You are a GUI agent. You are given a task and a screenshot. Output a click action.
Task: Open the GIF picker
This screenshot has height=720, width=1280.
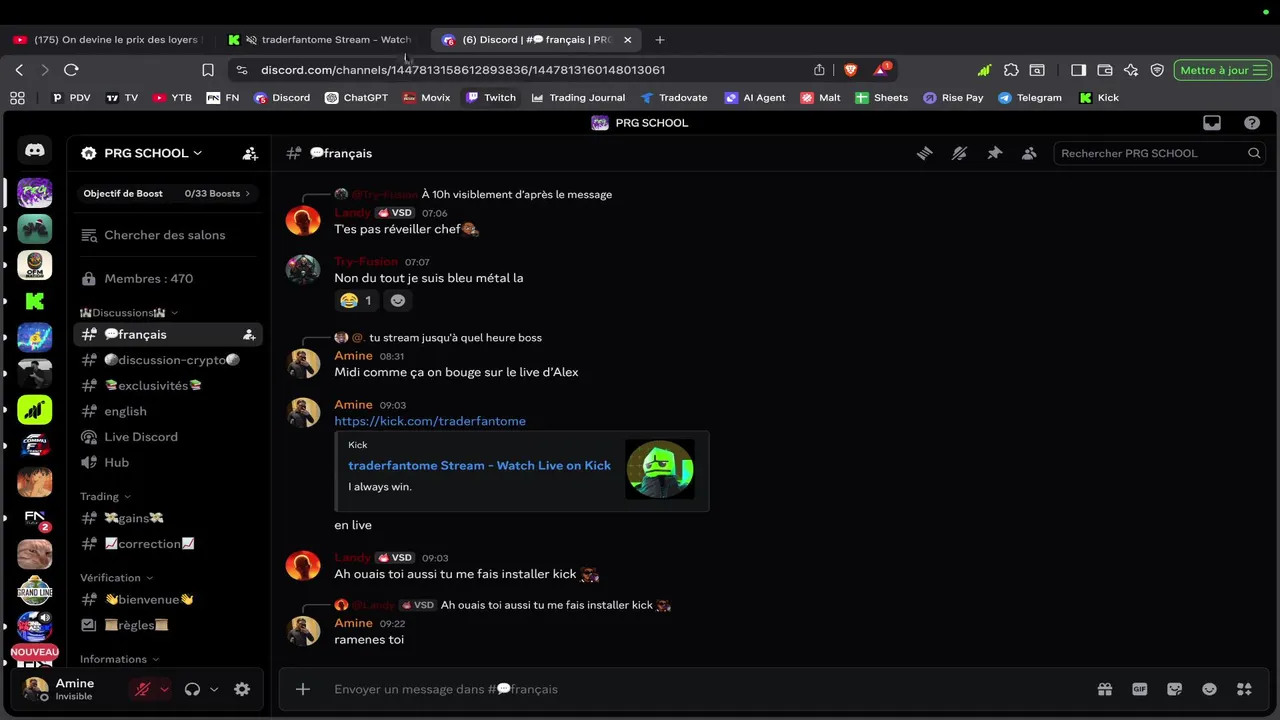click(x=1139, y=689)
